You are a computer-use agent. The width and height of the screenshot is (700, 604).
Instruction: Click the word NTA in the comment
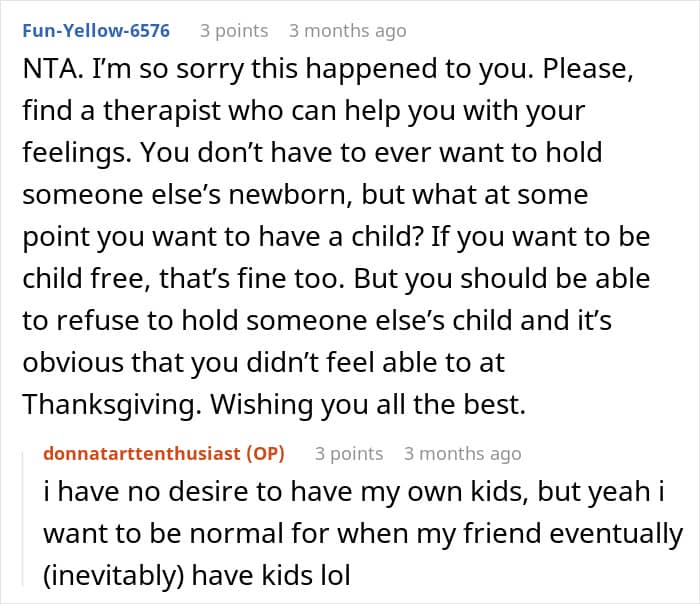tap(49, 69)
